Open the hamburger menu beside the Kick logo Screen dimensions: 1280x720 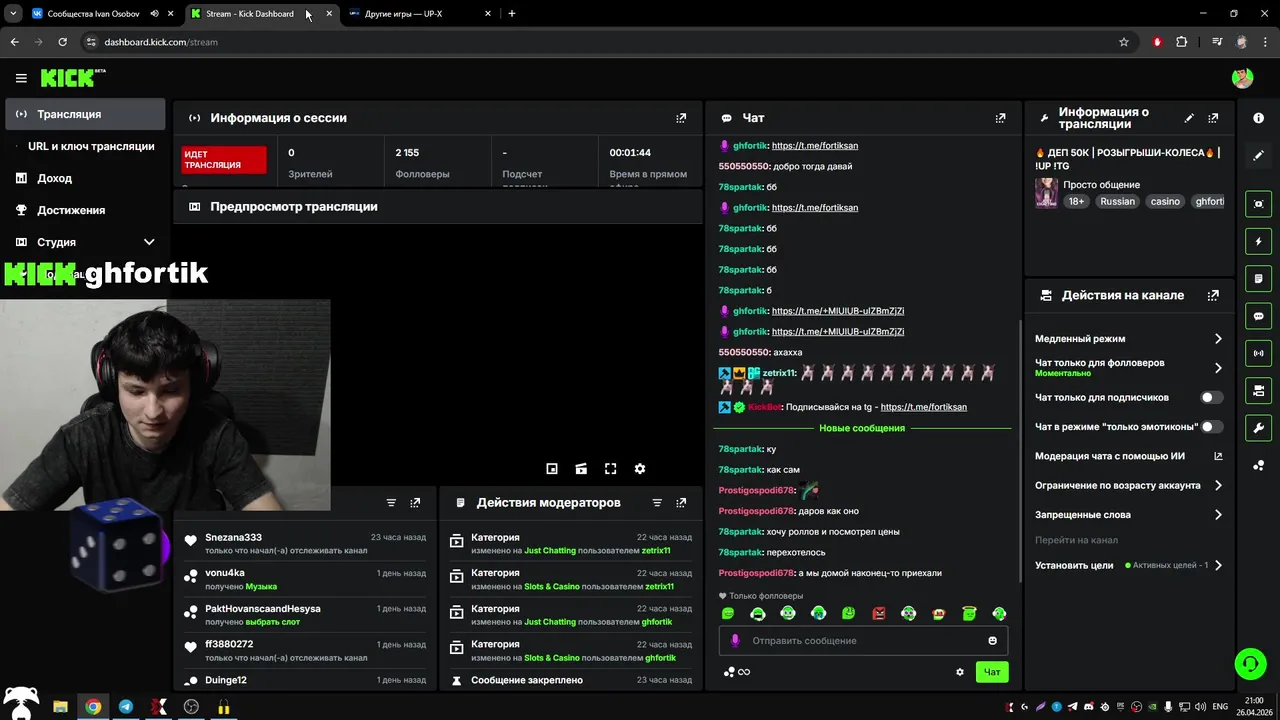coord(21,78)
